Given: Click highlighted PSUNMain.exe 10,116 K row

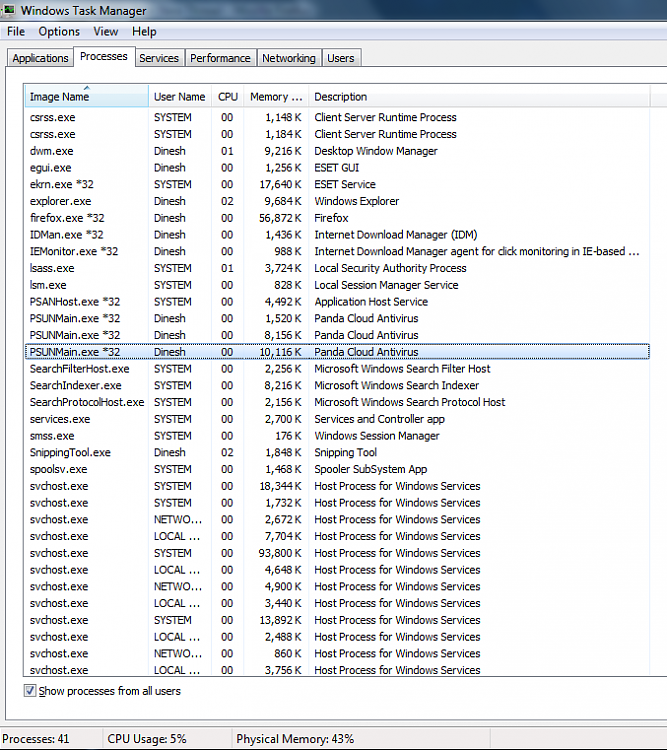Looking at the screenshot, I should (337, 352).
